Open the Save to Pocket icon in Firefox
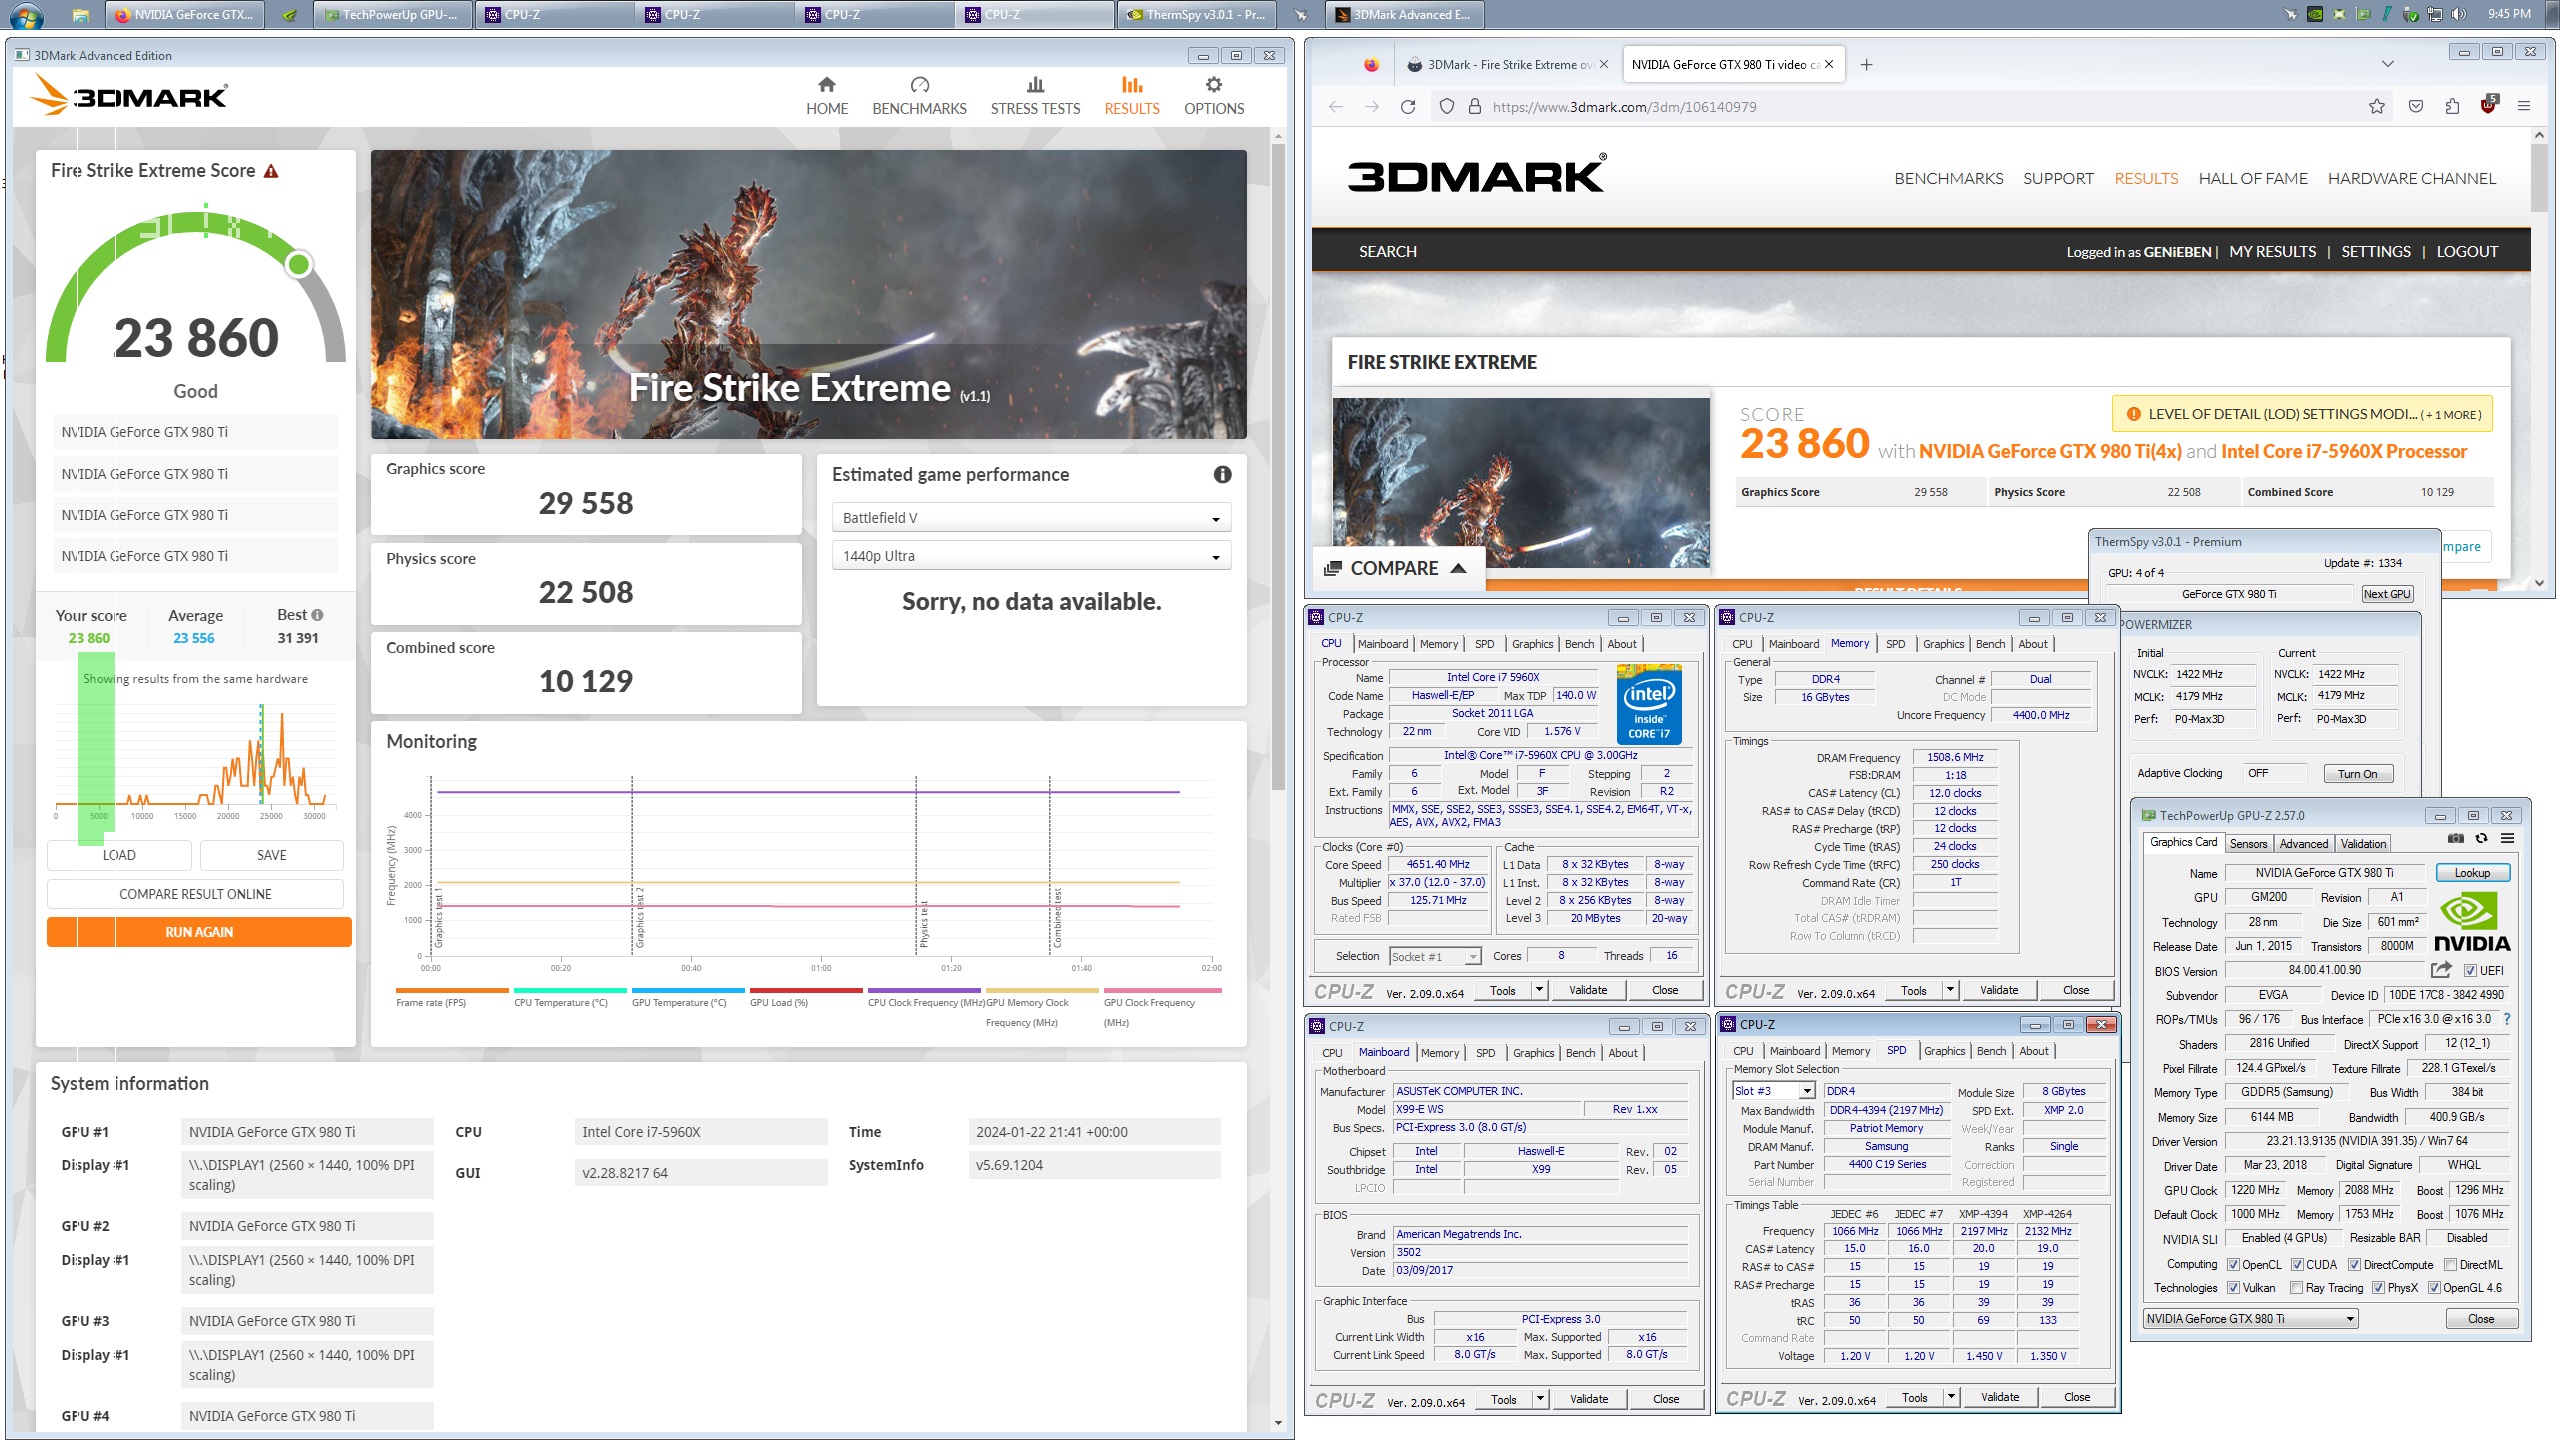Screen dimensions: 2560x1440 click(x=2416, y=107)
